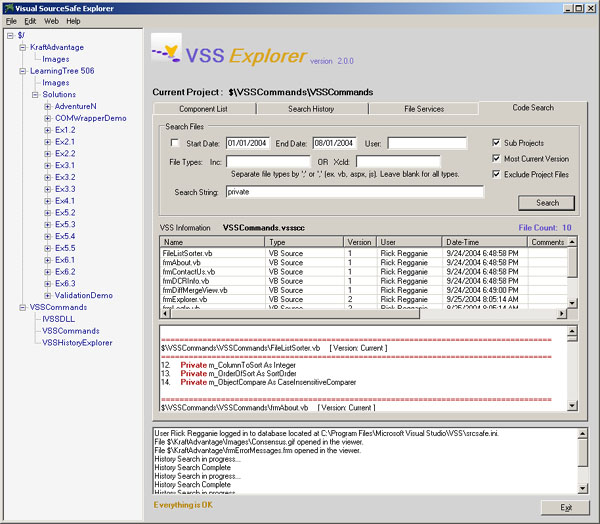Select the Ex6.3 tree item
This screenshot has height=524, width=600.
pos(65,284)
